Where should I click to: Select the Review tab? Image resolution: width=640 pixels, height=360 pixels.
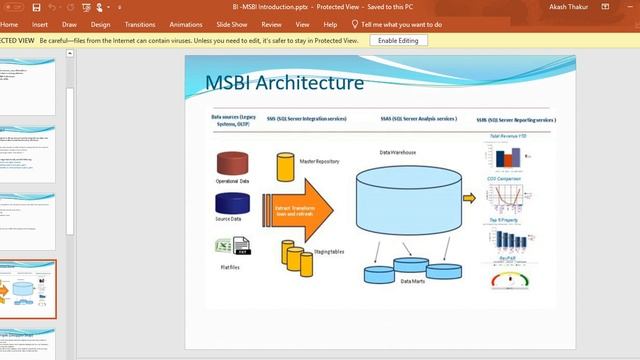tap(271, 24)
